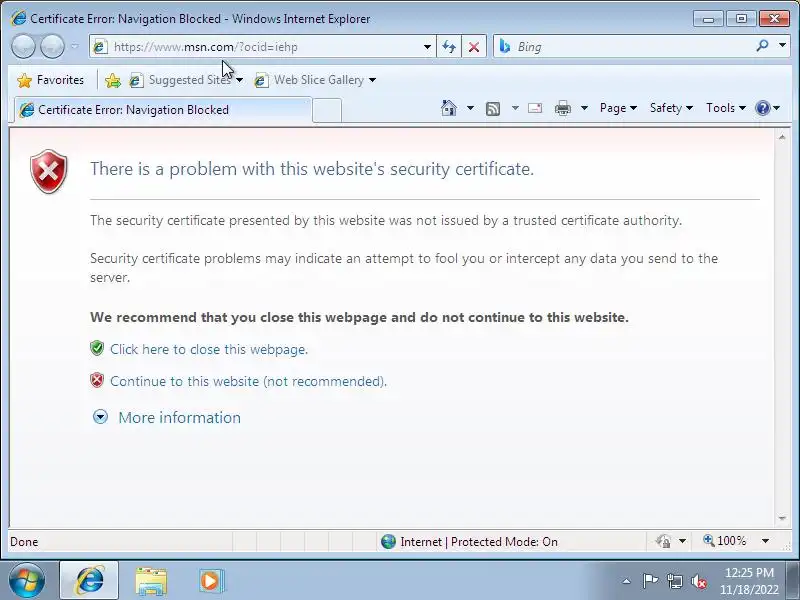
Task: Click the green shield icon beside close link
Action: [x=97, y=348]
